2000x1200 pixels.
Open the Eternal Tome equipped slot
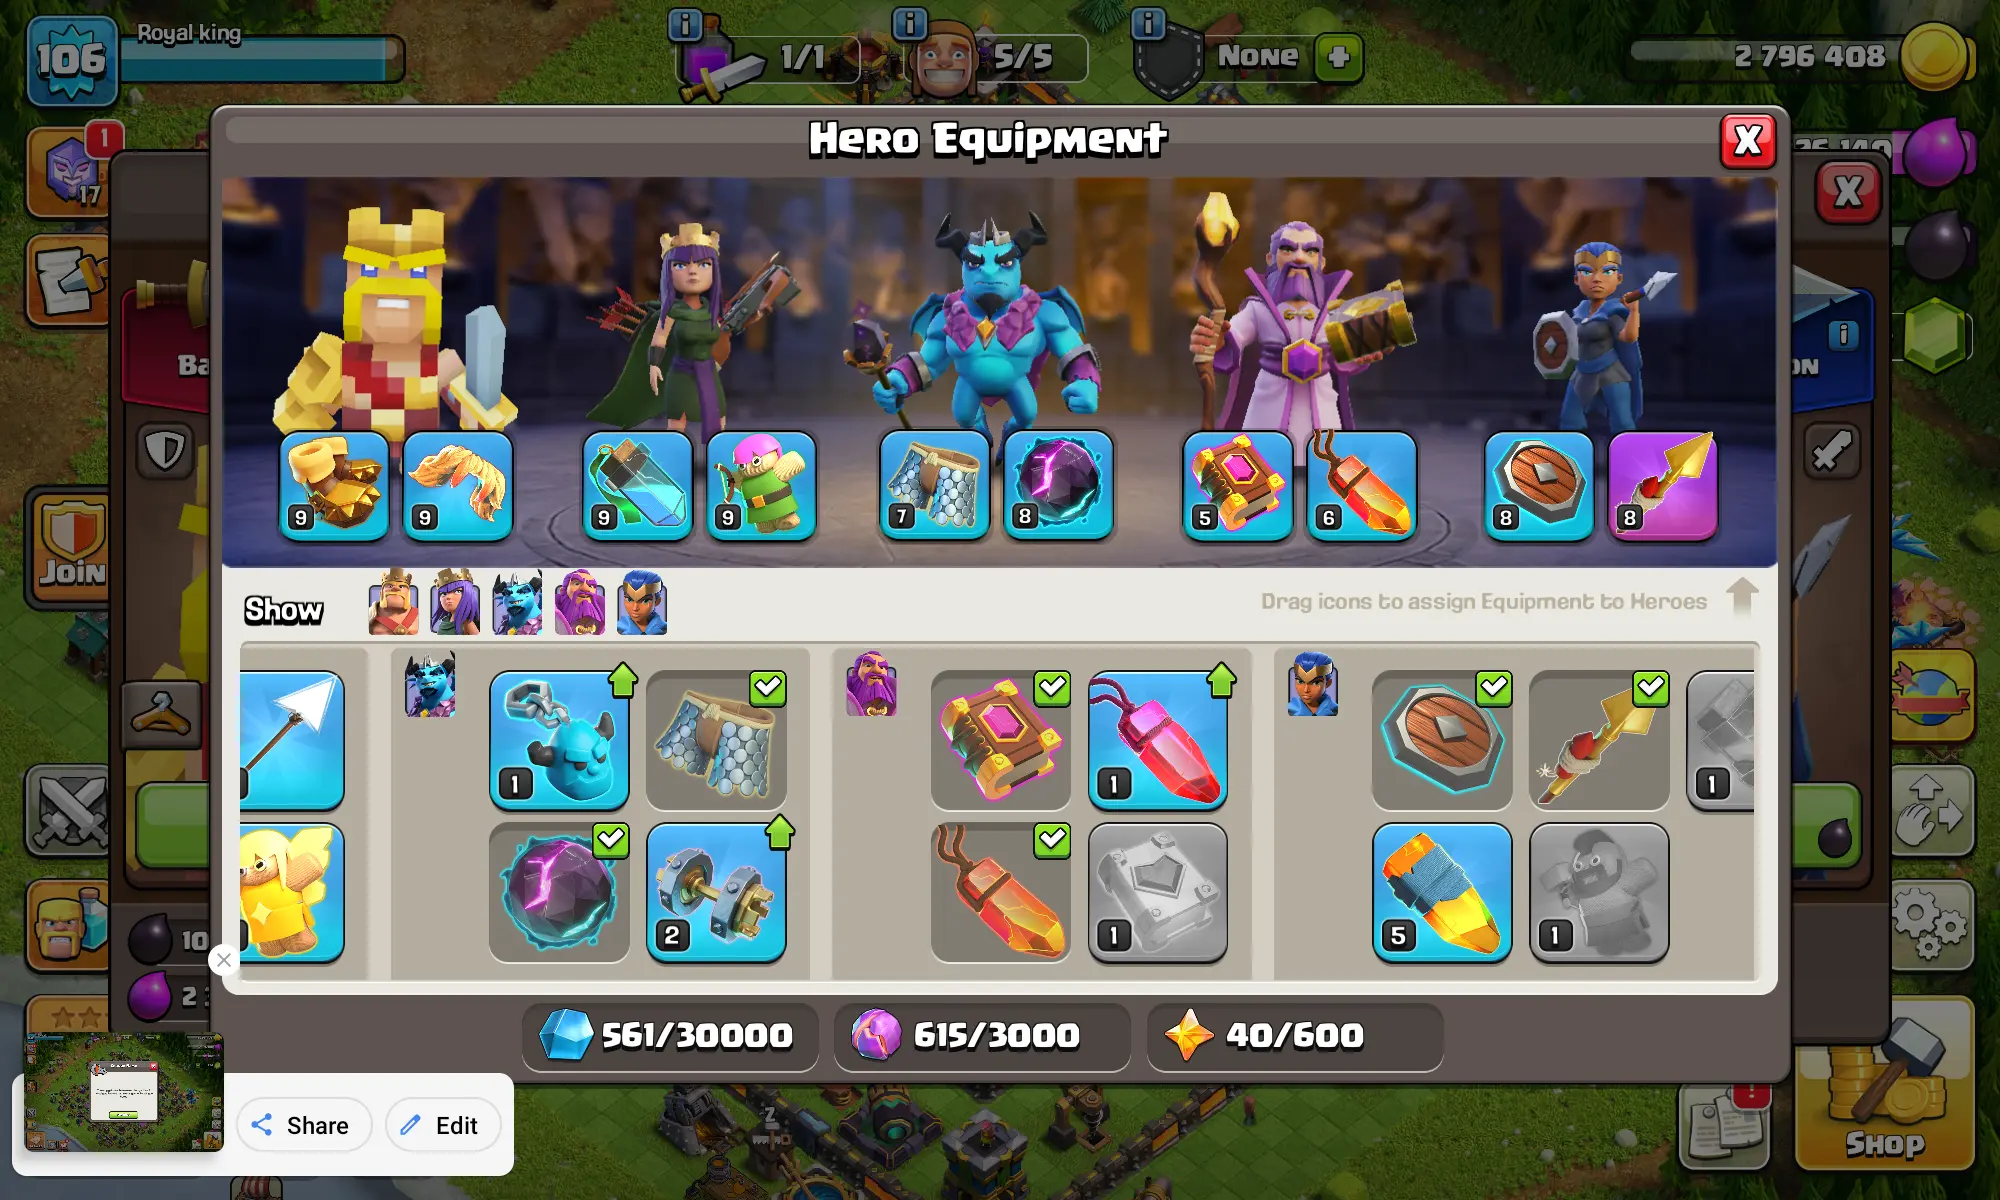click(1238, 486)
